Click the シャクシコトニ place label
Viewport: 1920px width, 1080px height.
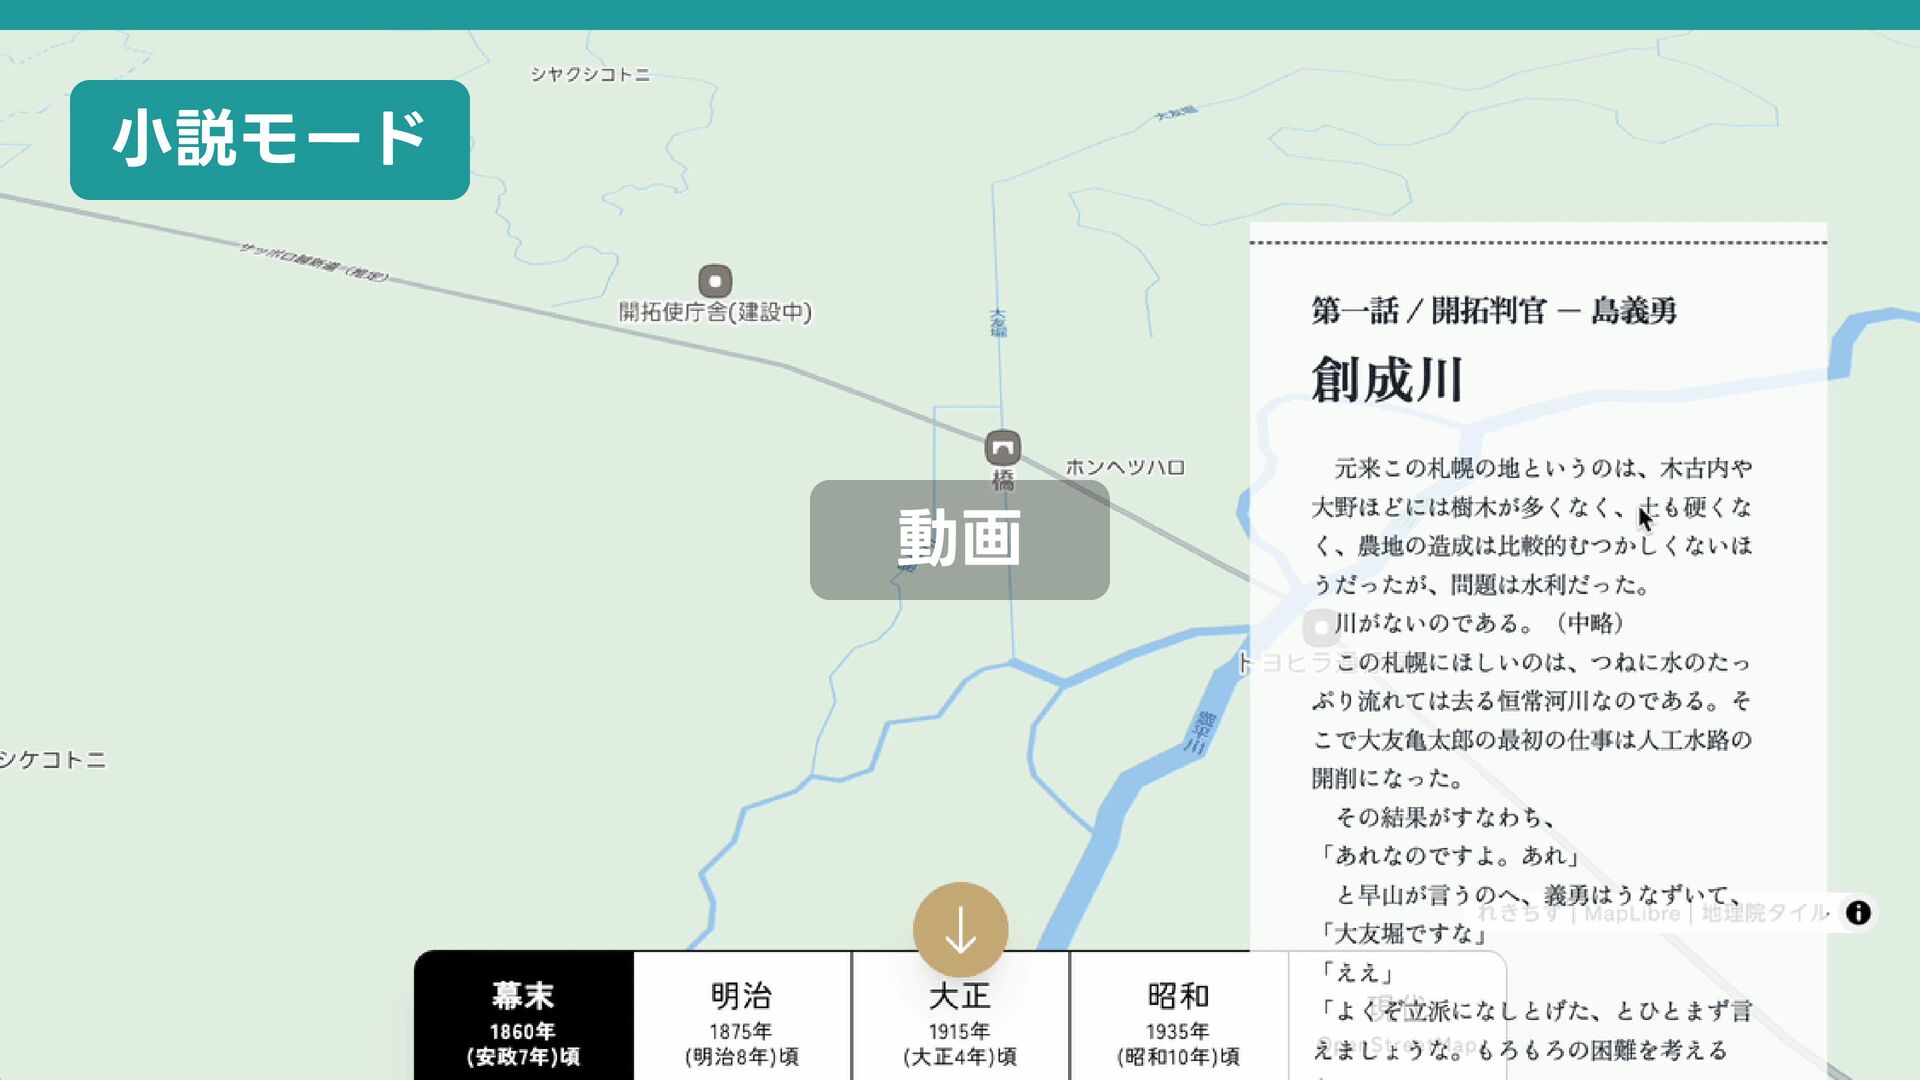coord(590,74)
